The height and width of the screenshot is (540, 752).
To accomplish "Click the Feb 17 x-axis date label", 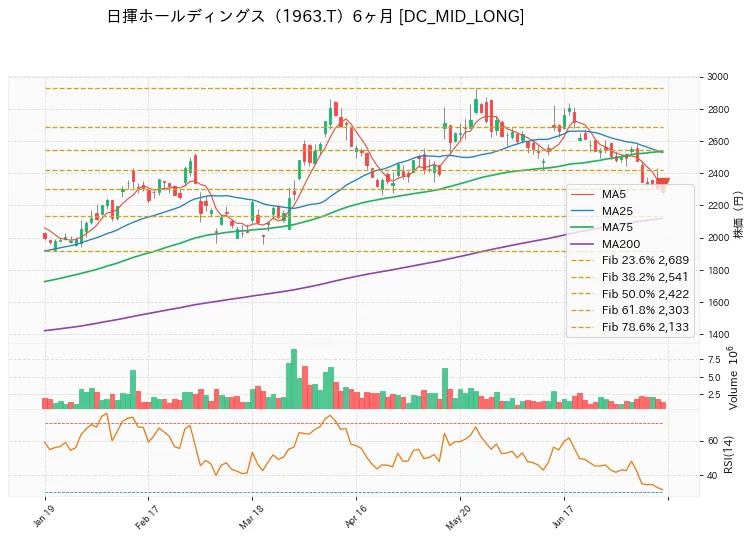I will 146,517.
